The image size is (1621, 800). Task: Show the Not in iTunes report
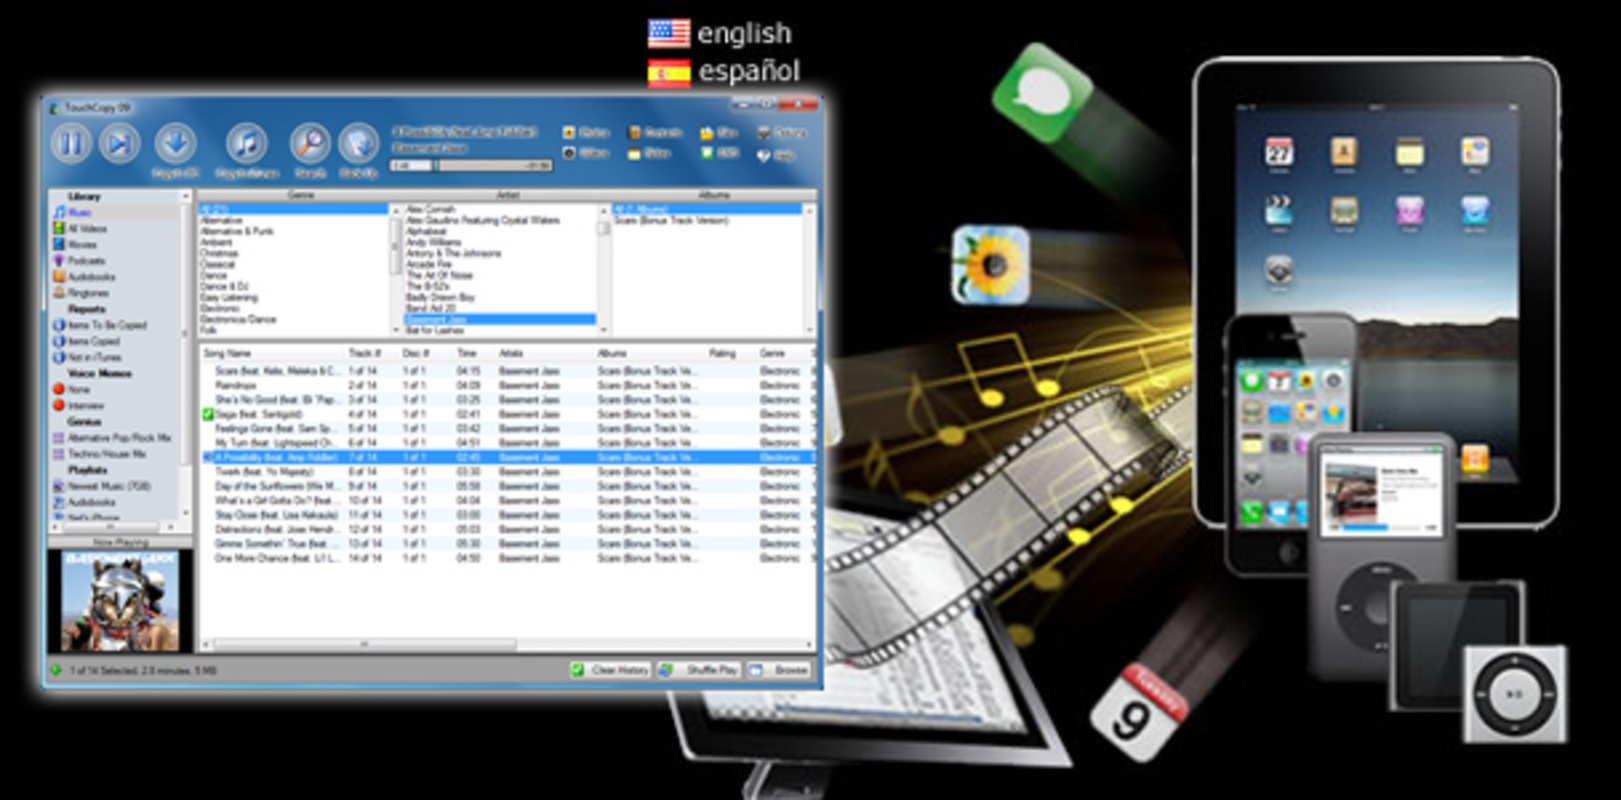(87, 357)
